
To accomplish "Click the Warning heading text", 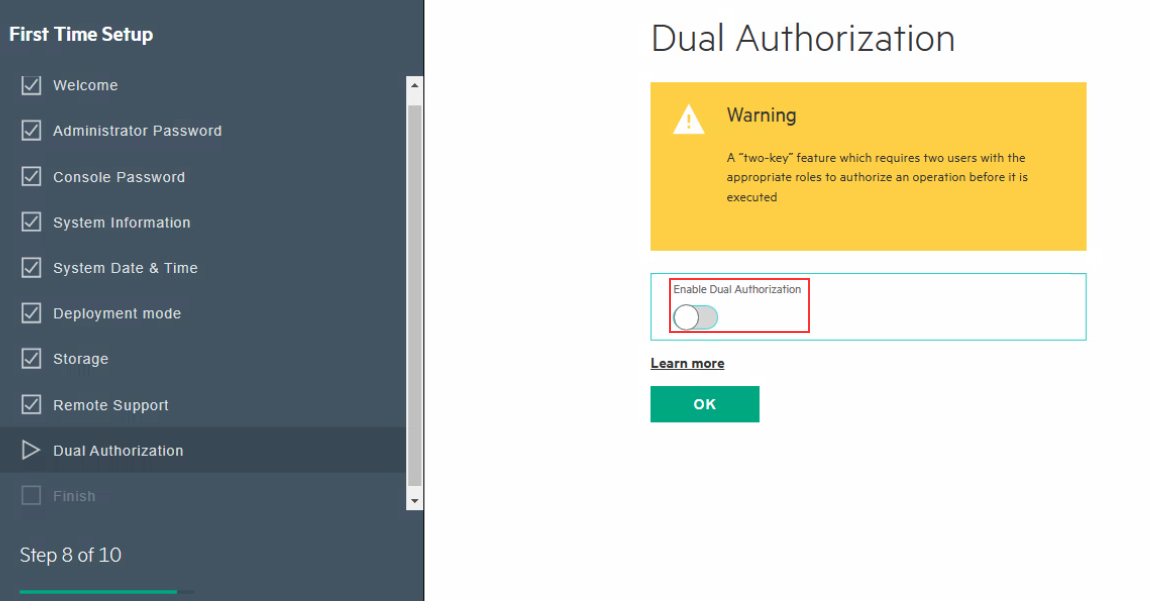I will coord(761,115).
